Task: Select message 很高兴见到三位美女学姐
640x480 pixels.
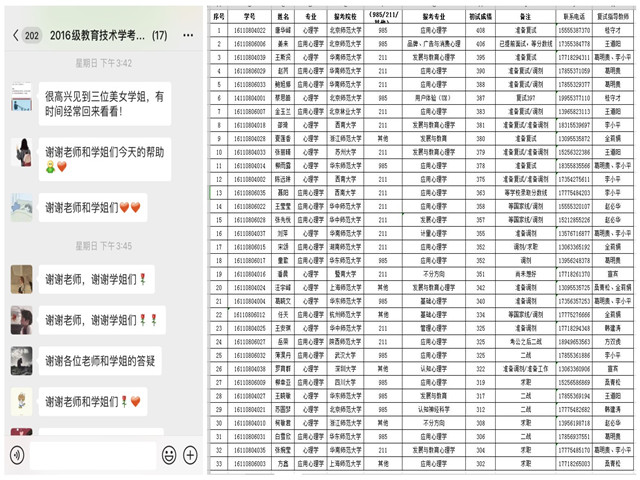Action: (100, 104)
